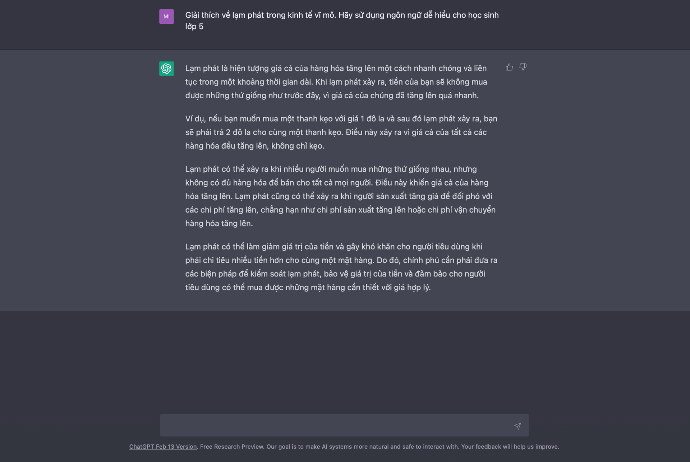This screenshot has height=462, width=690.
Task: Click the thumbs up icon on the response
Action: (510, 67)
